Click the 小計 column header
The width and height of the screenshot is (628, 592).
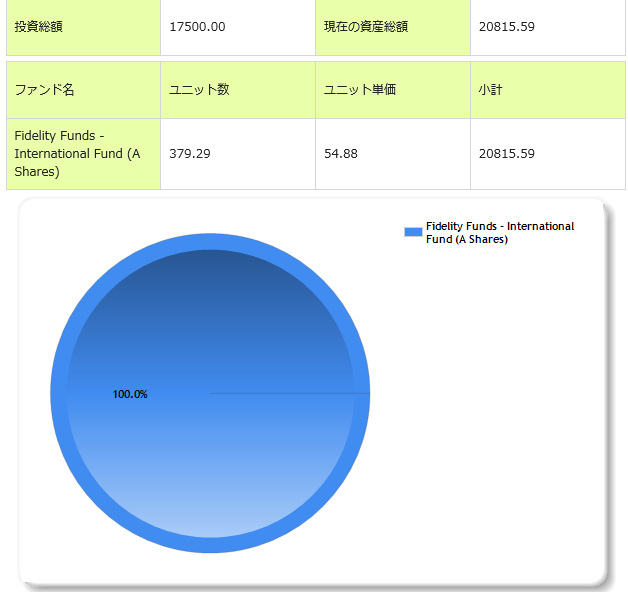490,90
